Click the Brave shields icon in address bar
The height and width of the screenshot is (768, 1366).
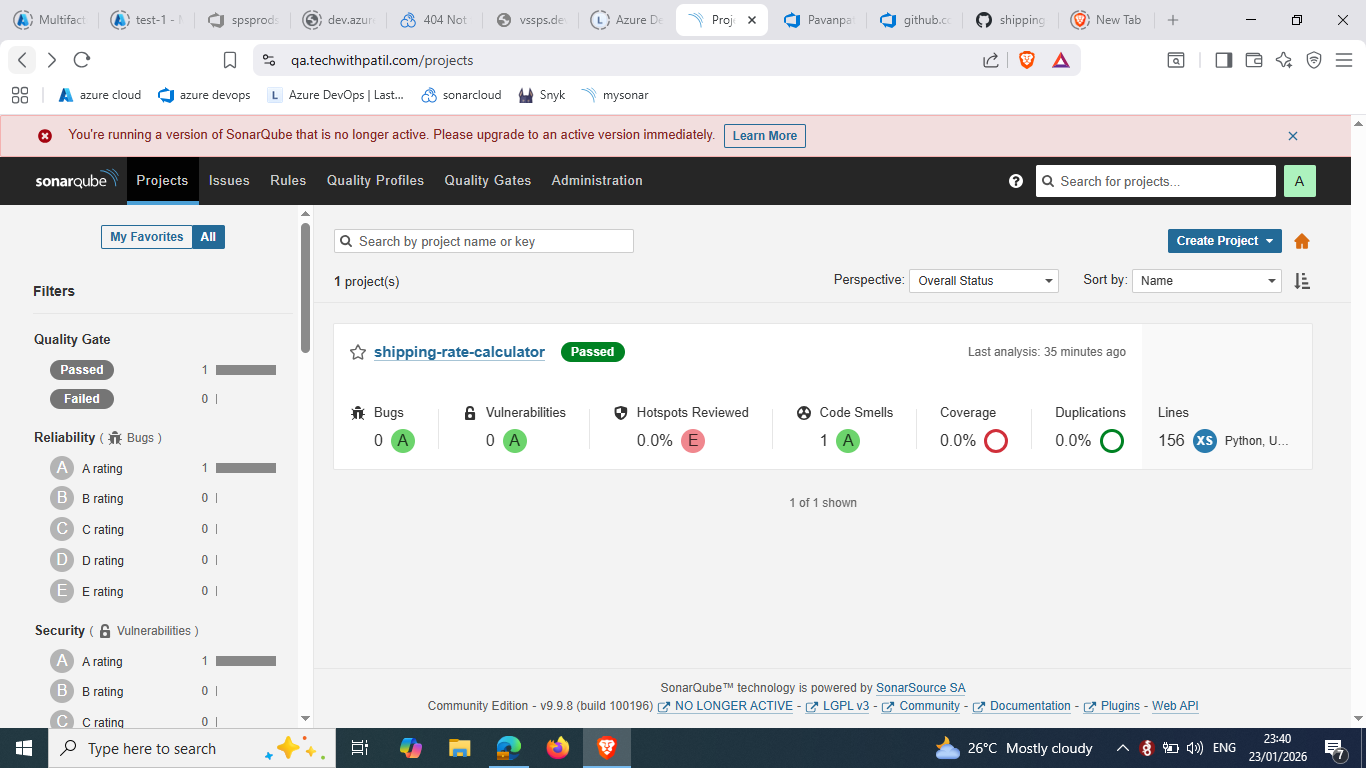1026,60
